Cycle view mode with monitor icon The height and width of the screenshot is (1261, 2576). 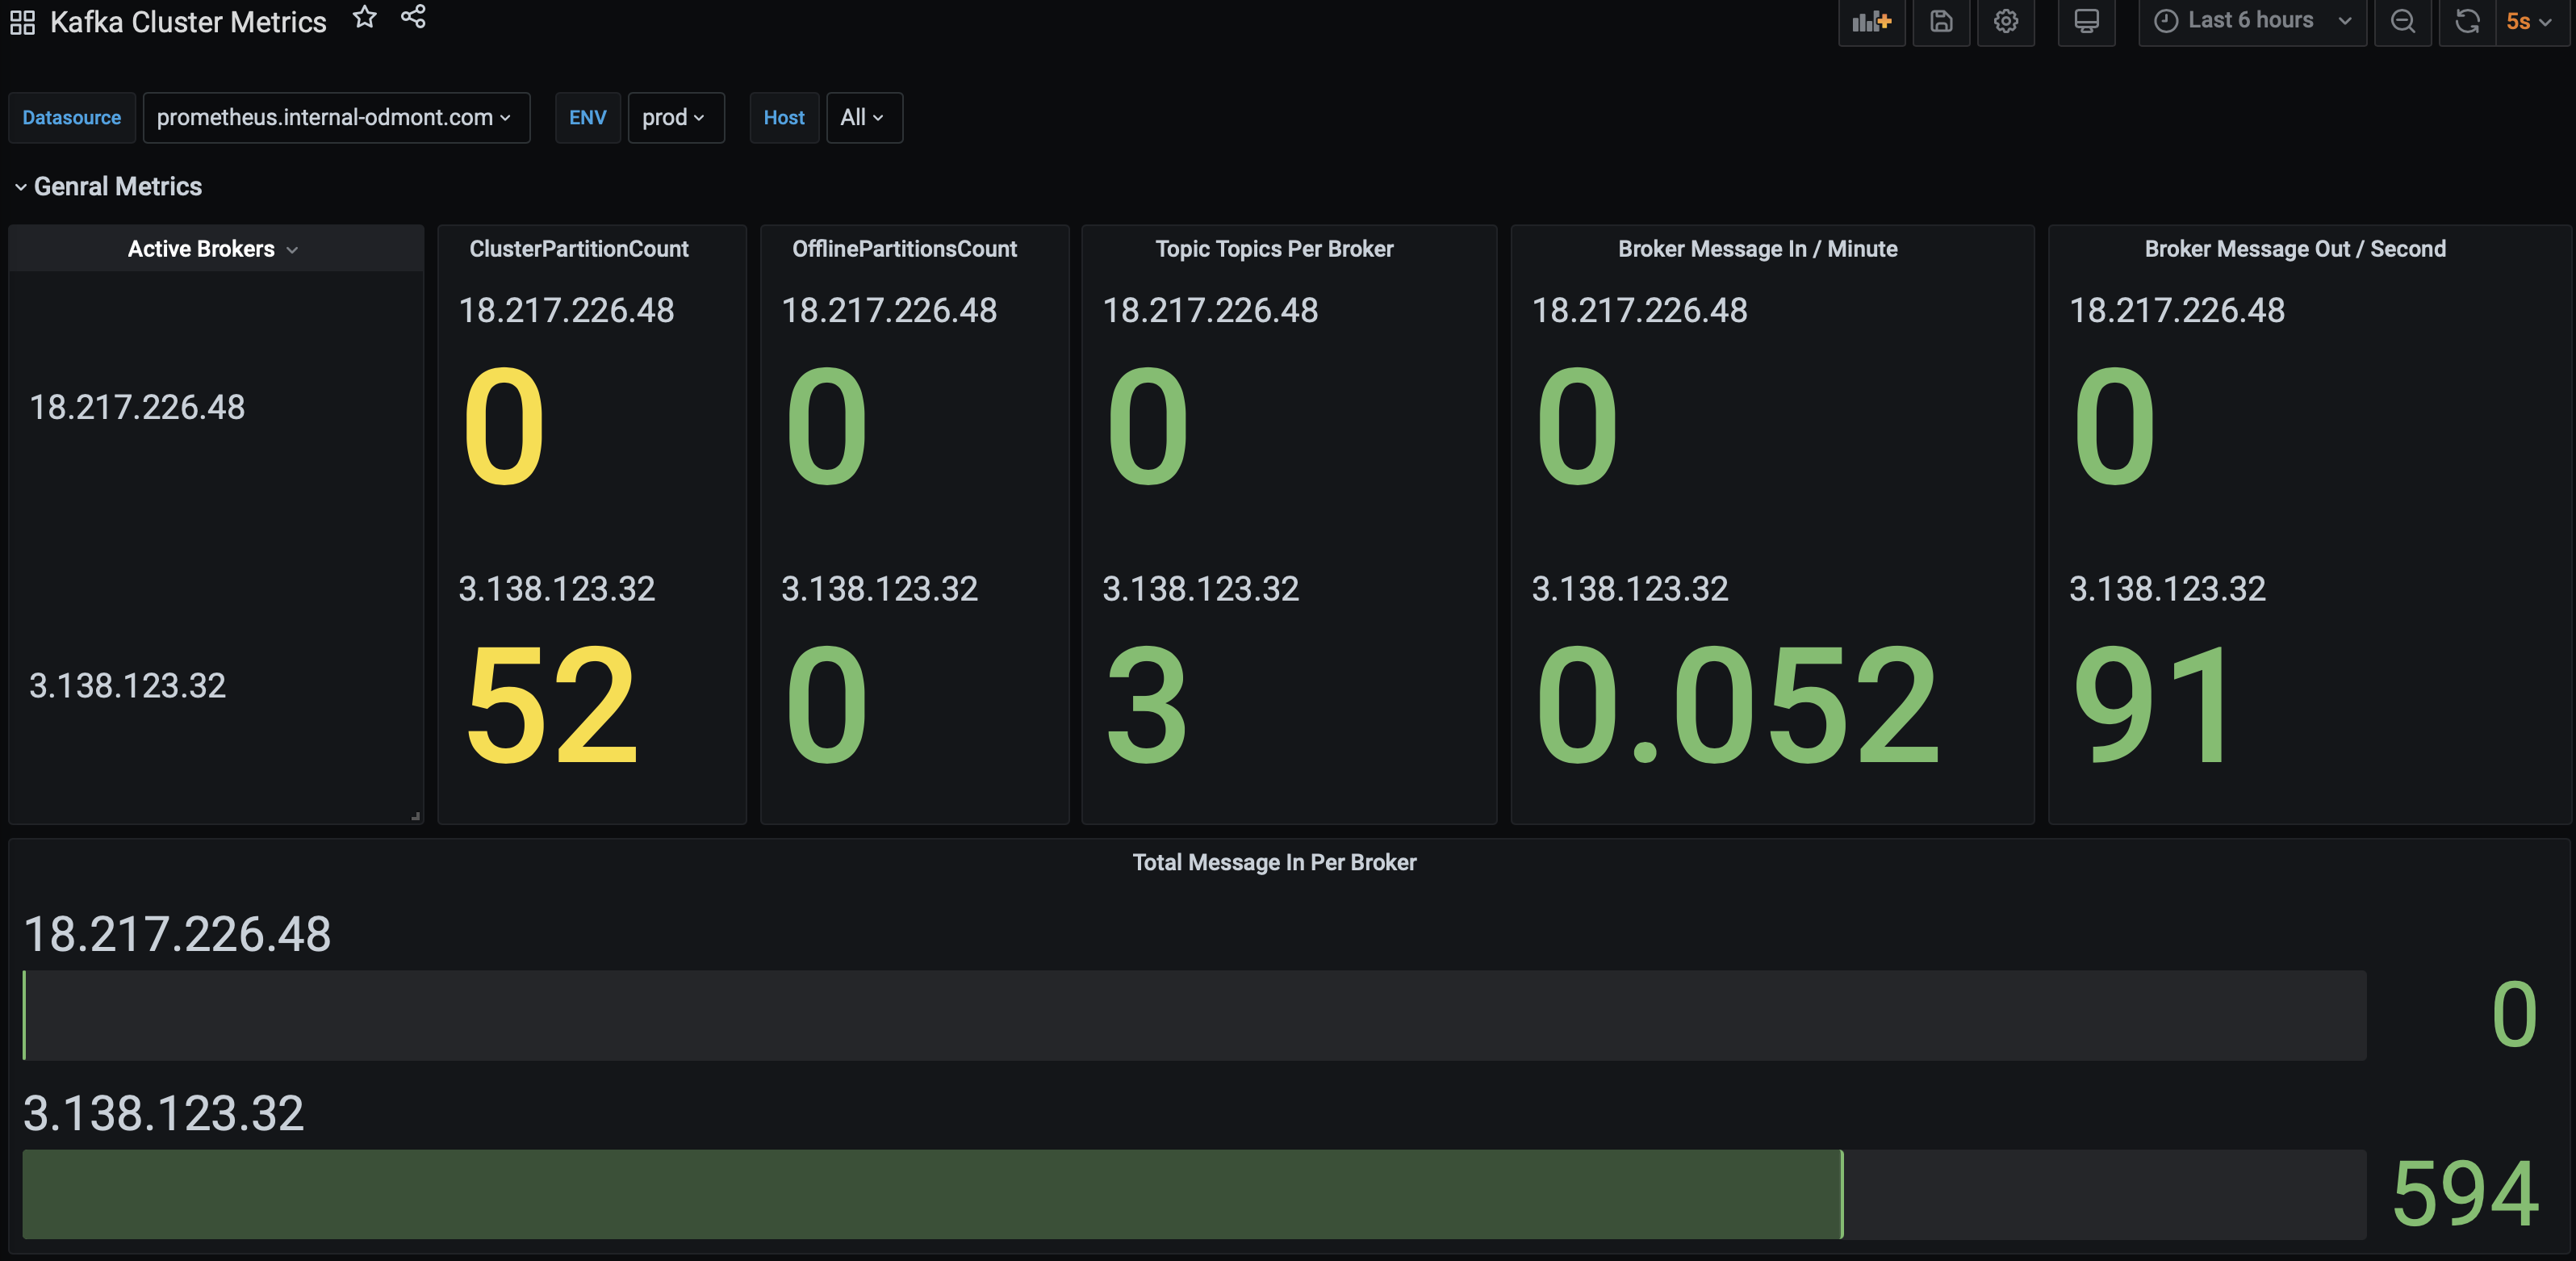(2086, 21)
